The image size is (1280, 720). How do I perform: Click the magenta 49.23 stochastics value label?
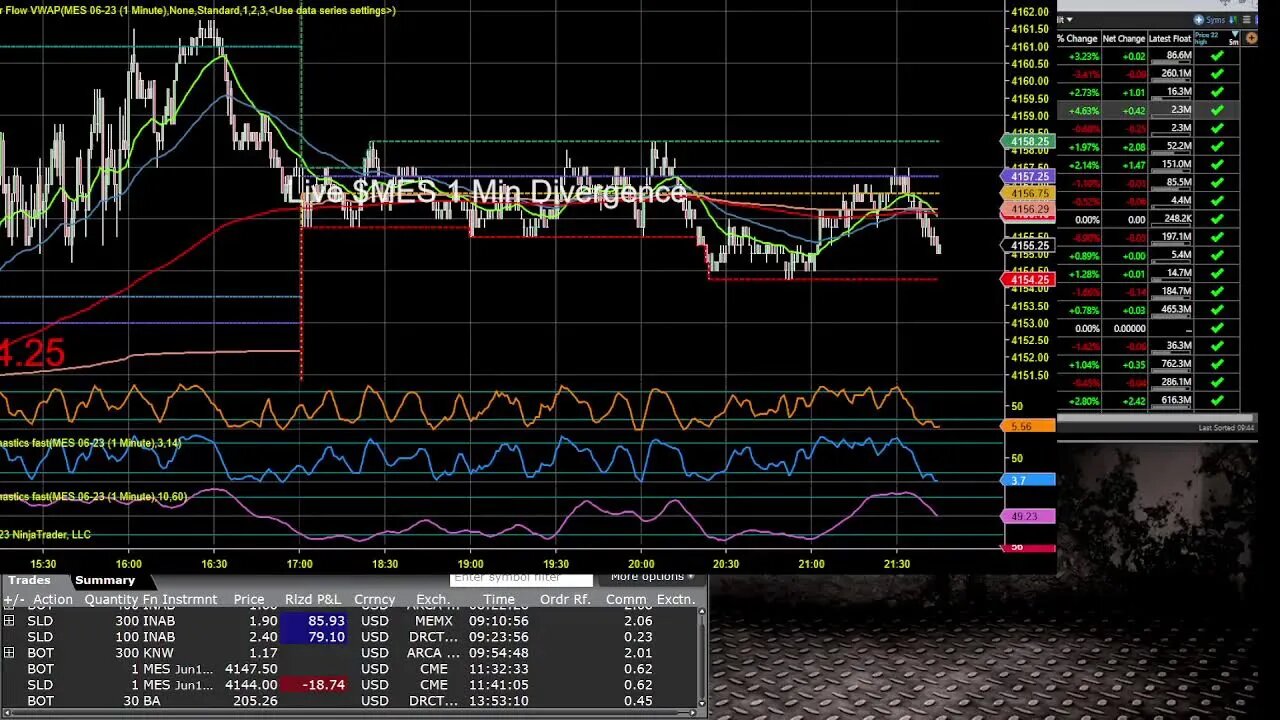1028,516
